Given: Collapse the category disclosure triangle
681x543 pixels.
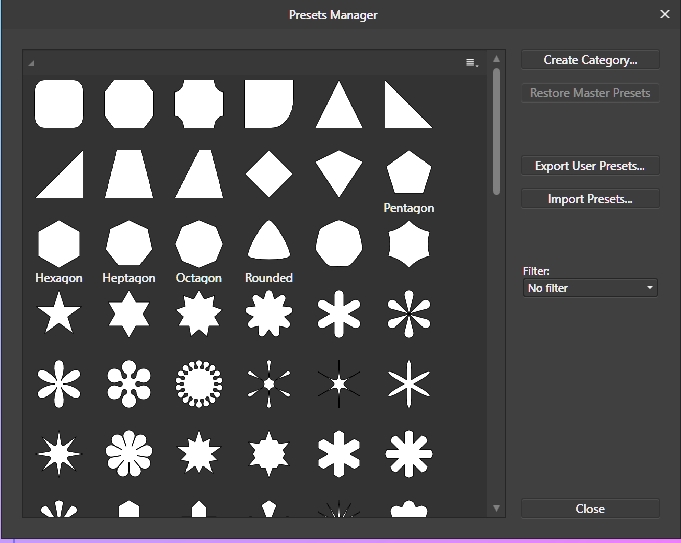Looking at the screenshot, I should pos(31,63).
